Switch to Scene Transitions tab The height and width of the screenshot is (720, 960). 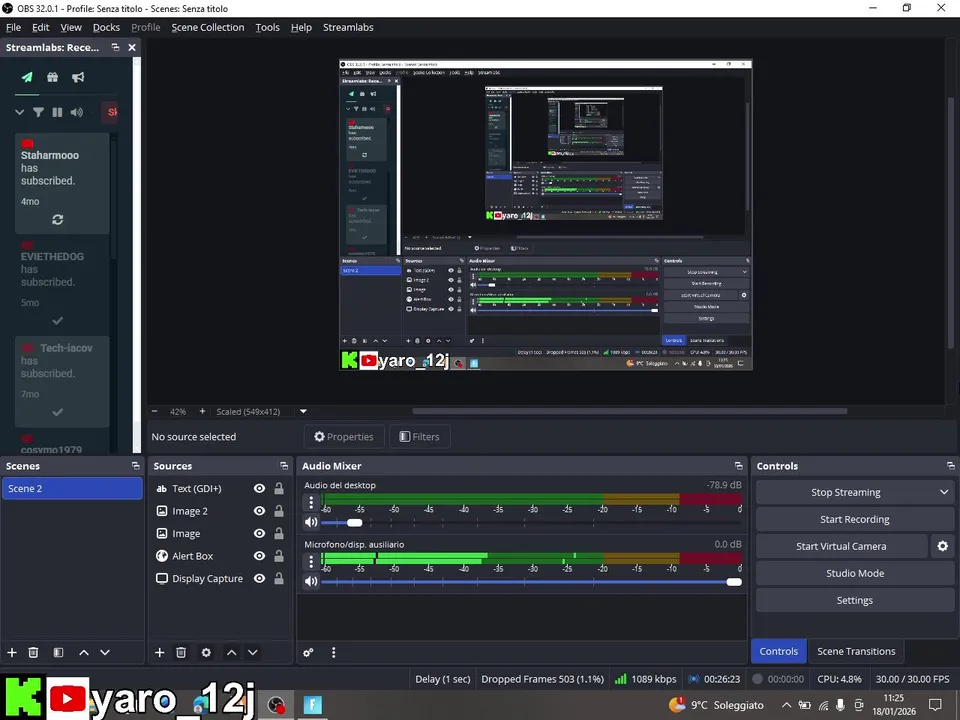tap(856, 651)
